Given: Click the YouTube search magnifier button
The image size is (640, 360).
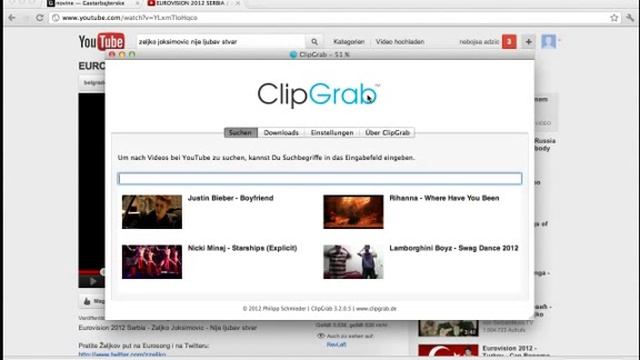Looking at the screenshot, I should tap(314, 42).
